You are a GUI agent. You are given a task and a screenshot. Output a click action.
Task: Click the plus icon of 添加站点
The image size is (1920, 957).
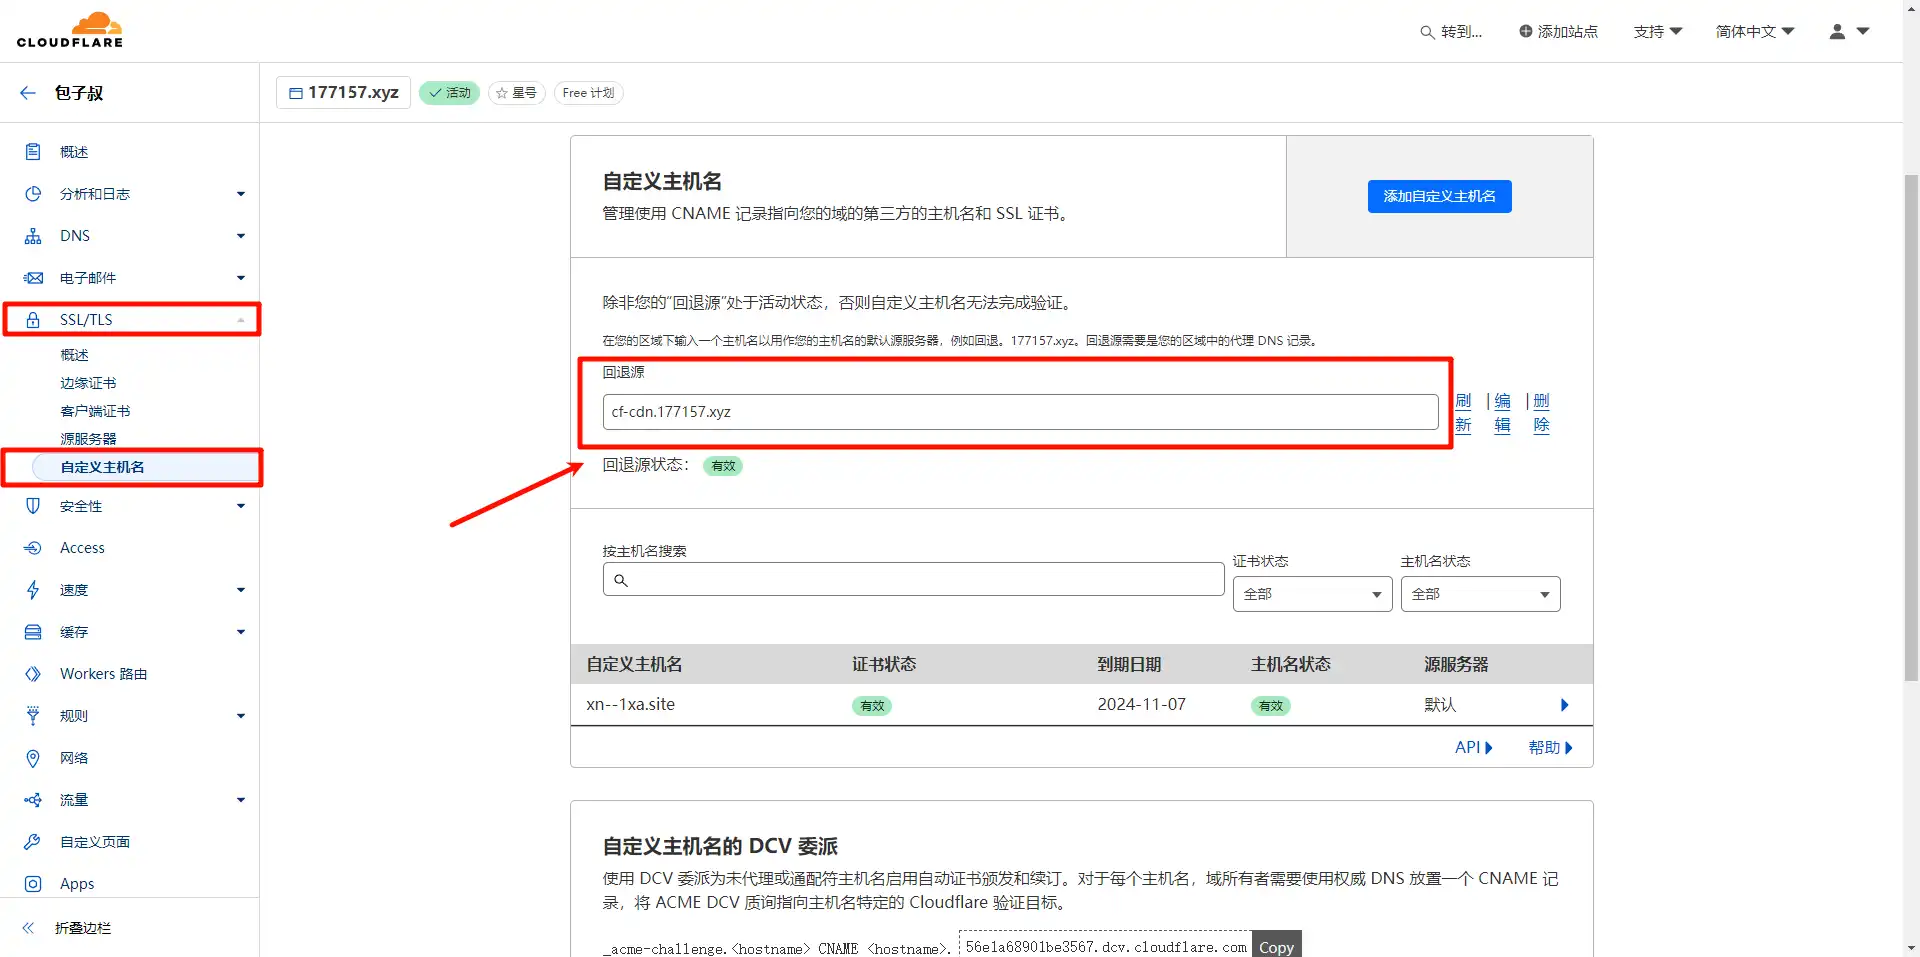coord(1526,31)
